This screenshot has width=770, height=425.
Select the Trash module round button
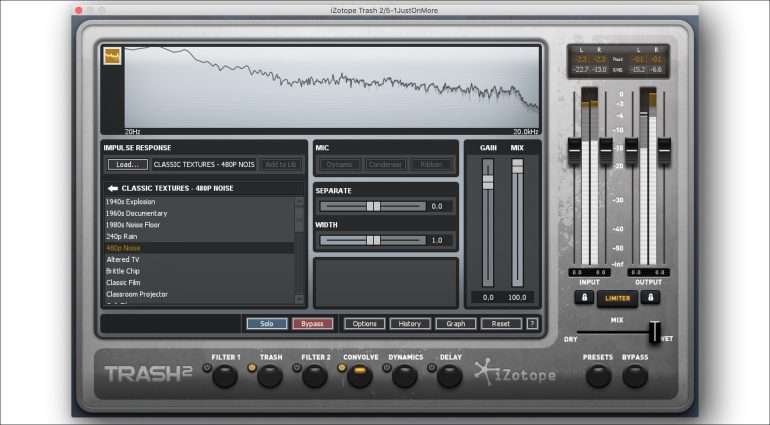271,377
